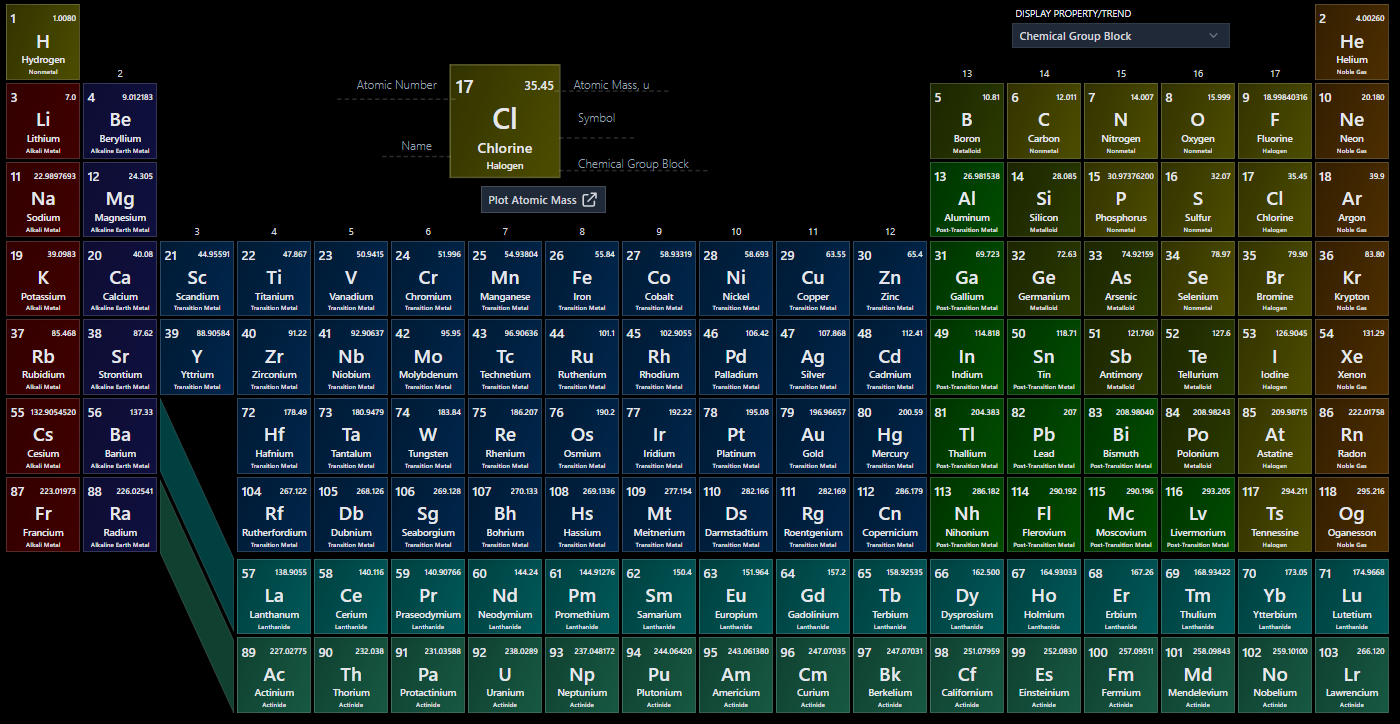The width and height of the screenshot is (1400, 724).
Task: Select the Xenon tile
Action: click(x=1352, y=357)
